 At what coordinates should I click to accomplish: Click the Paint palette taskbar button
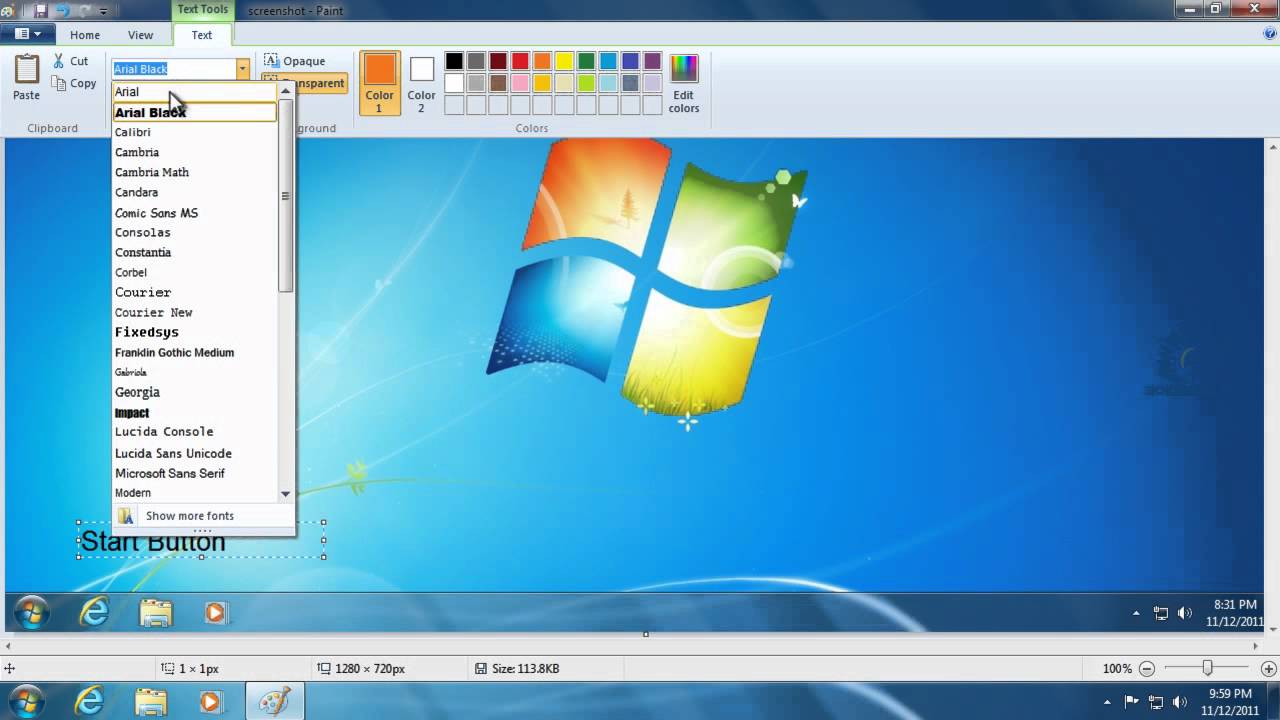click(274, 702)
